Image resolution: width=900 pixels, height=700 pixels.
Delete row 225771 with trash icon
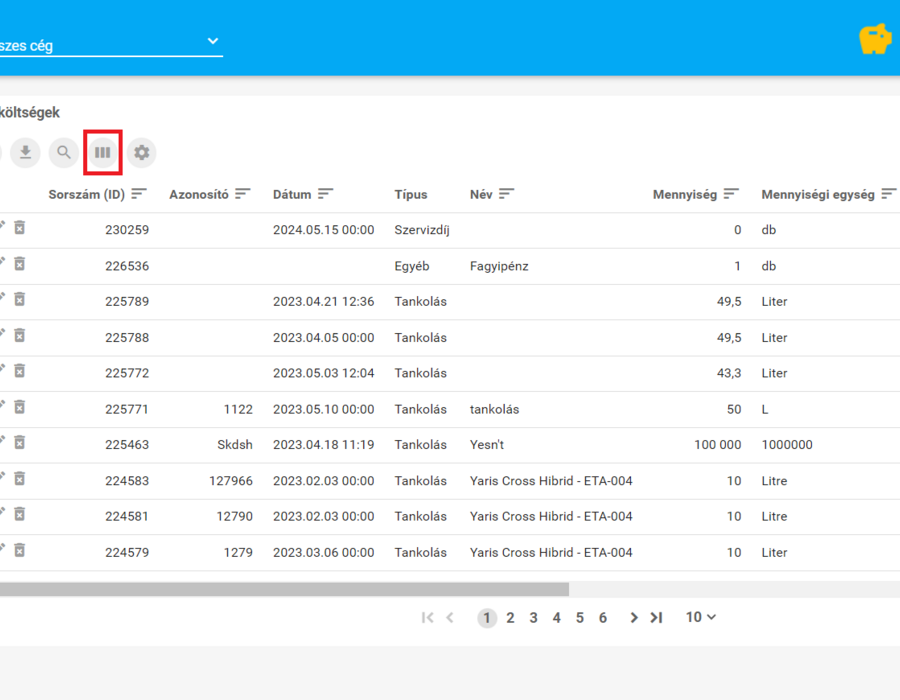(x=20, y=407)
